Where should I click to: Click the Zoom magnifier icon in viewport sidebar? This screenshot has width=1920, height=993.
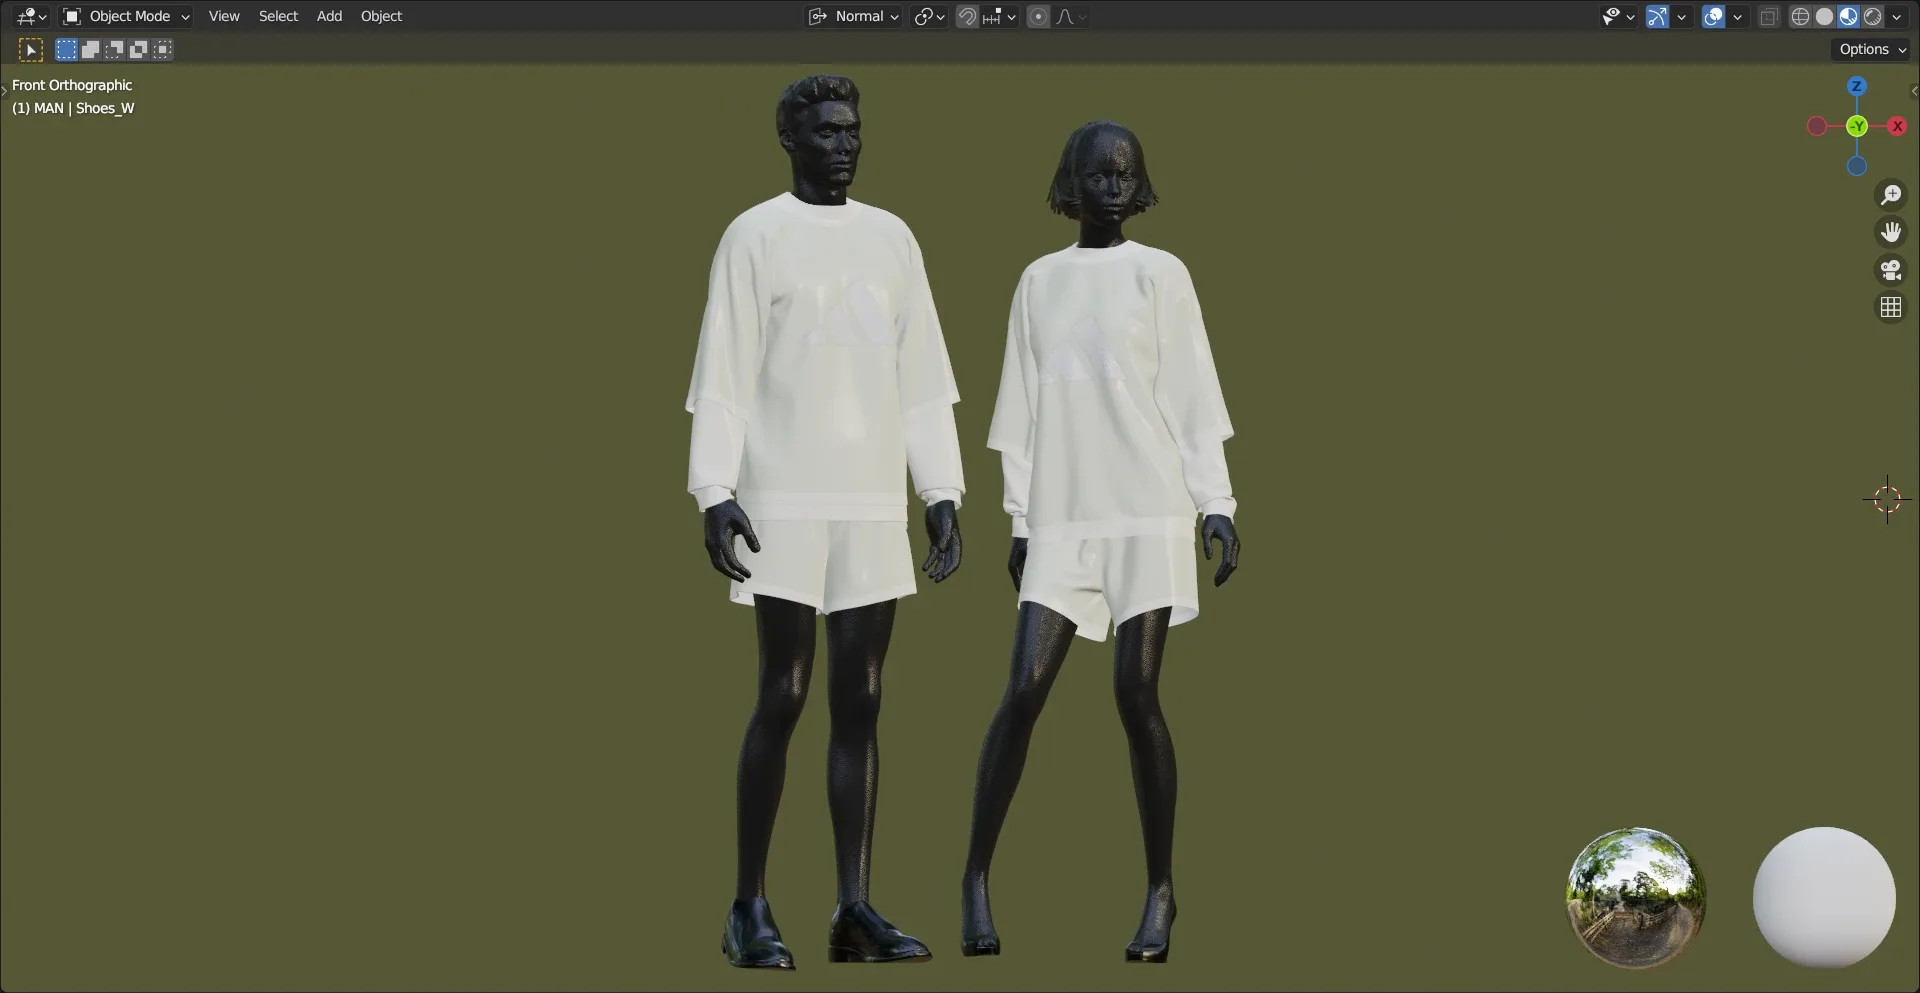point(1890,194)
